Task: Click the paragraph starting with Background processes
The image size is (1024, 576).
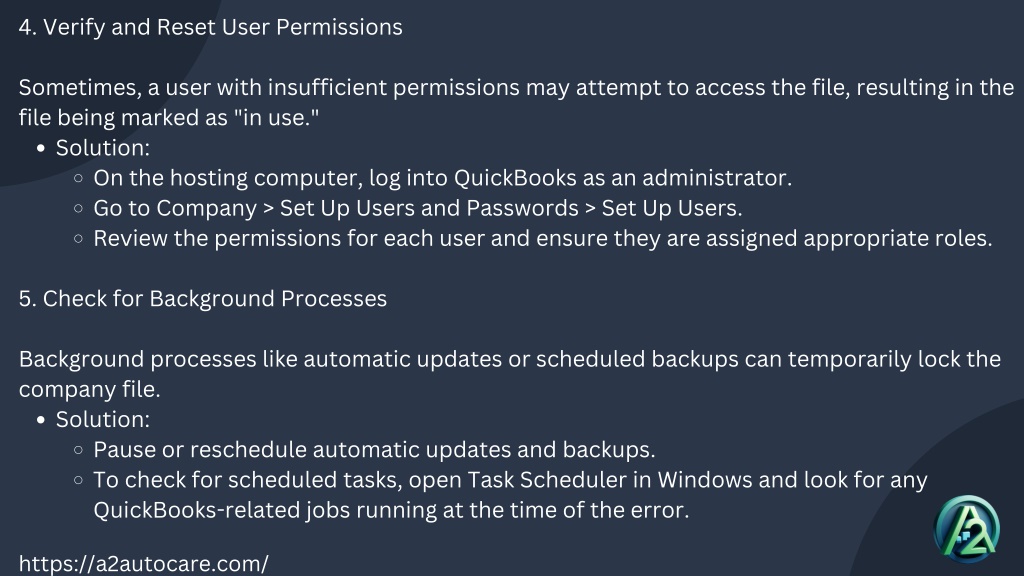Action: pyautogui.click(x=509, y=374)
